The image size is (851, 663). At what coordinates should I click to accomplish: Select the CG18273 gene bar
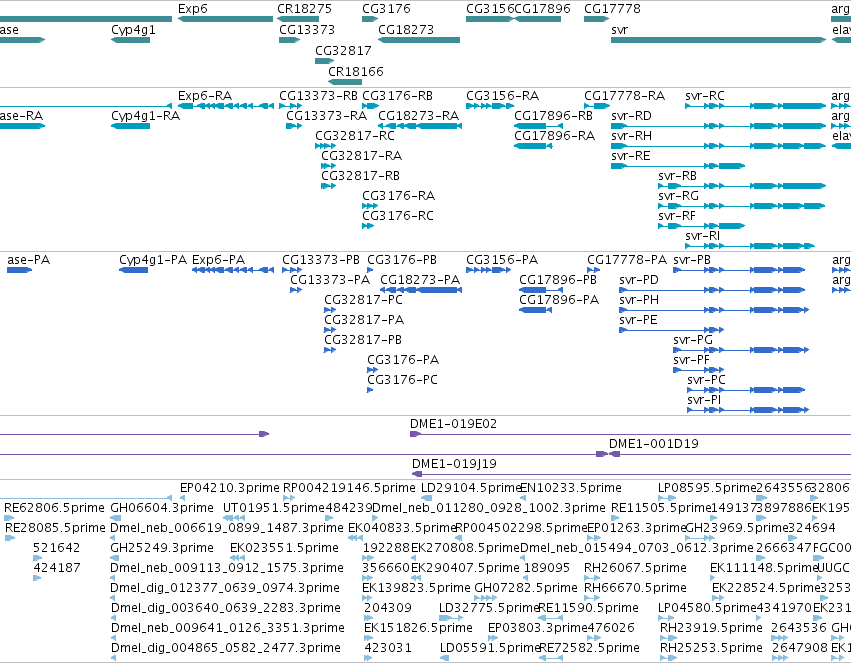419,40
